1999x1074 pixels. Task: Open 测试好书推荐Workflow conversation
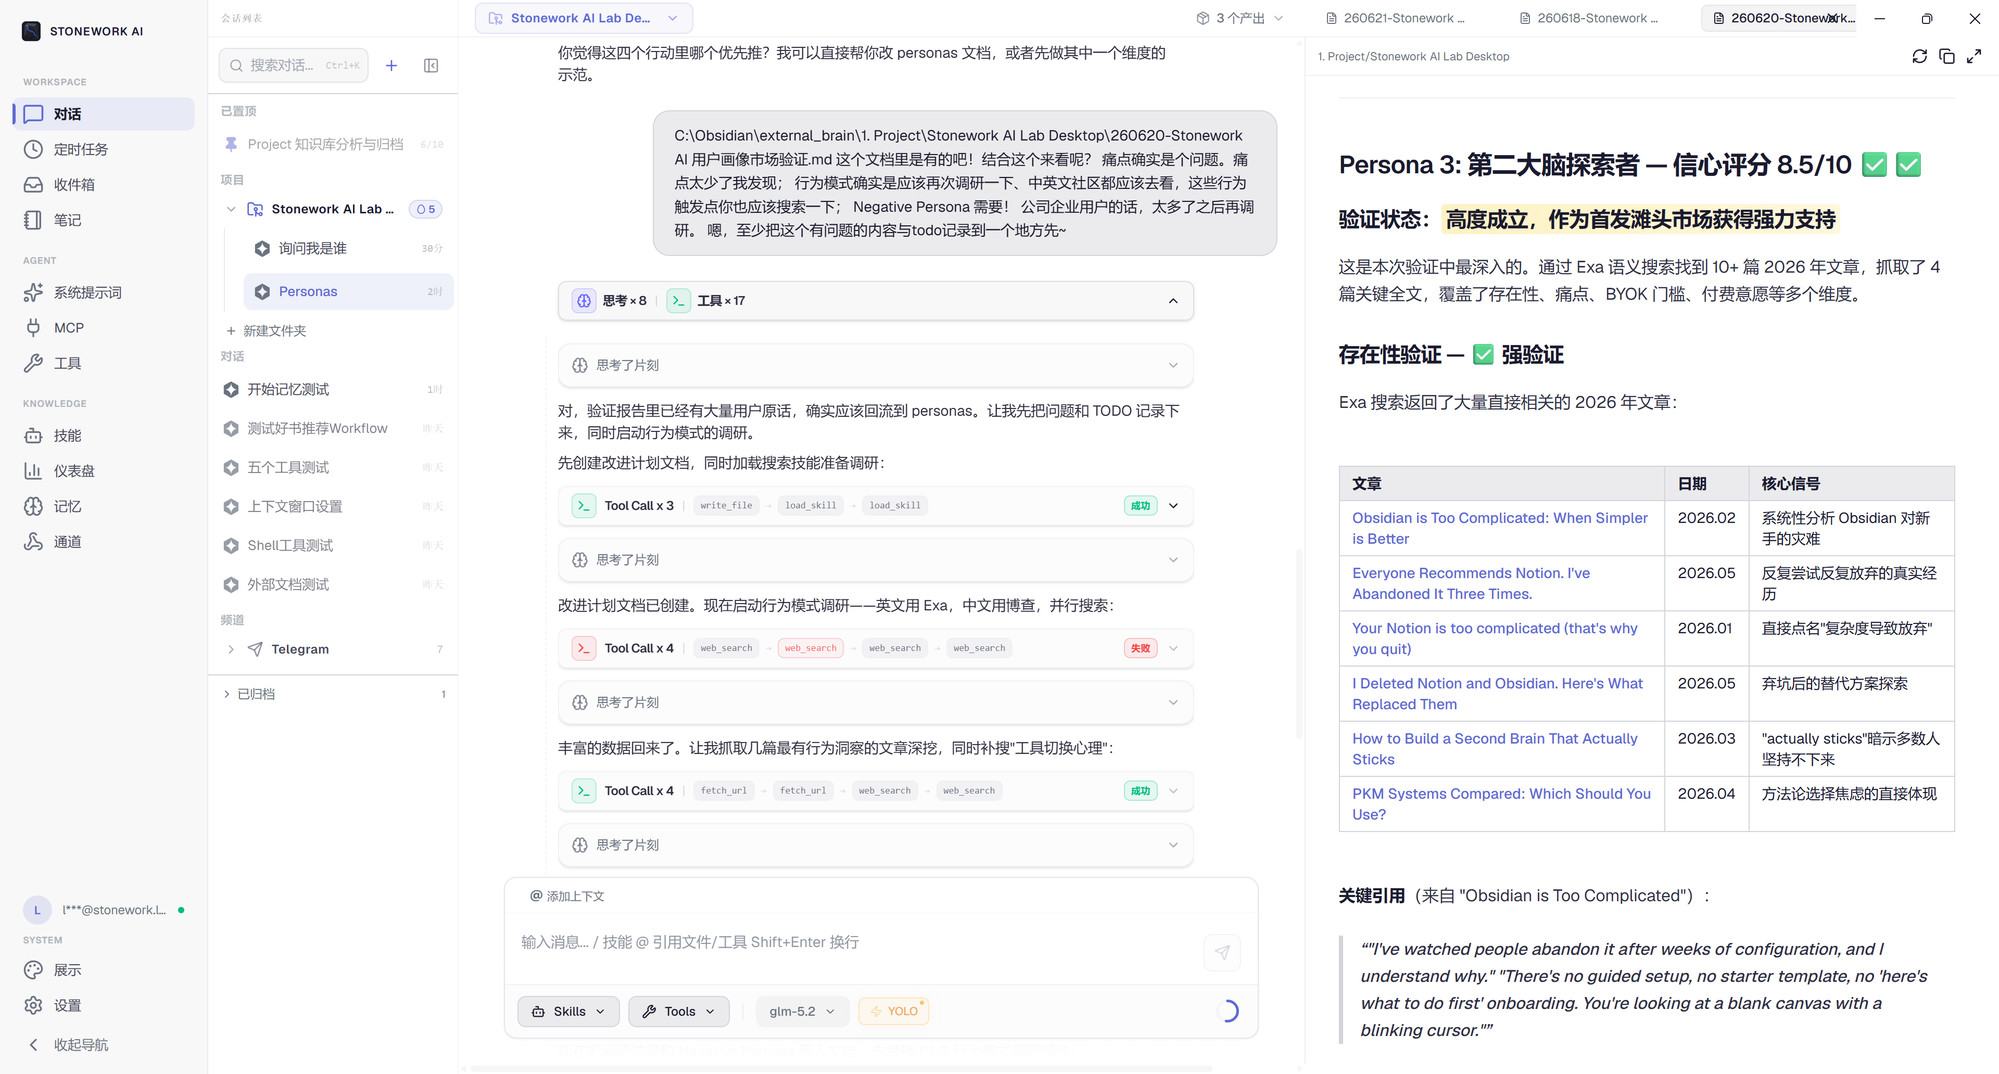coord(333,428)
